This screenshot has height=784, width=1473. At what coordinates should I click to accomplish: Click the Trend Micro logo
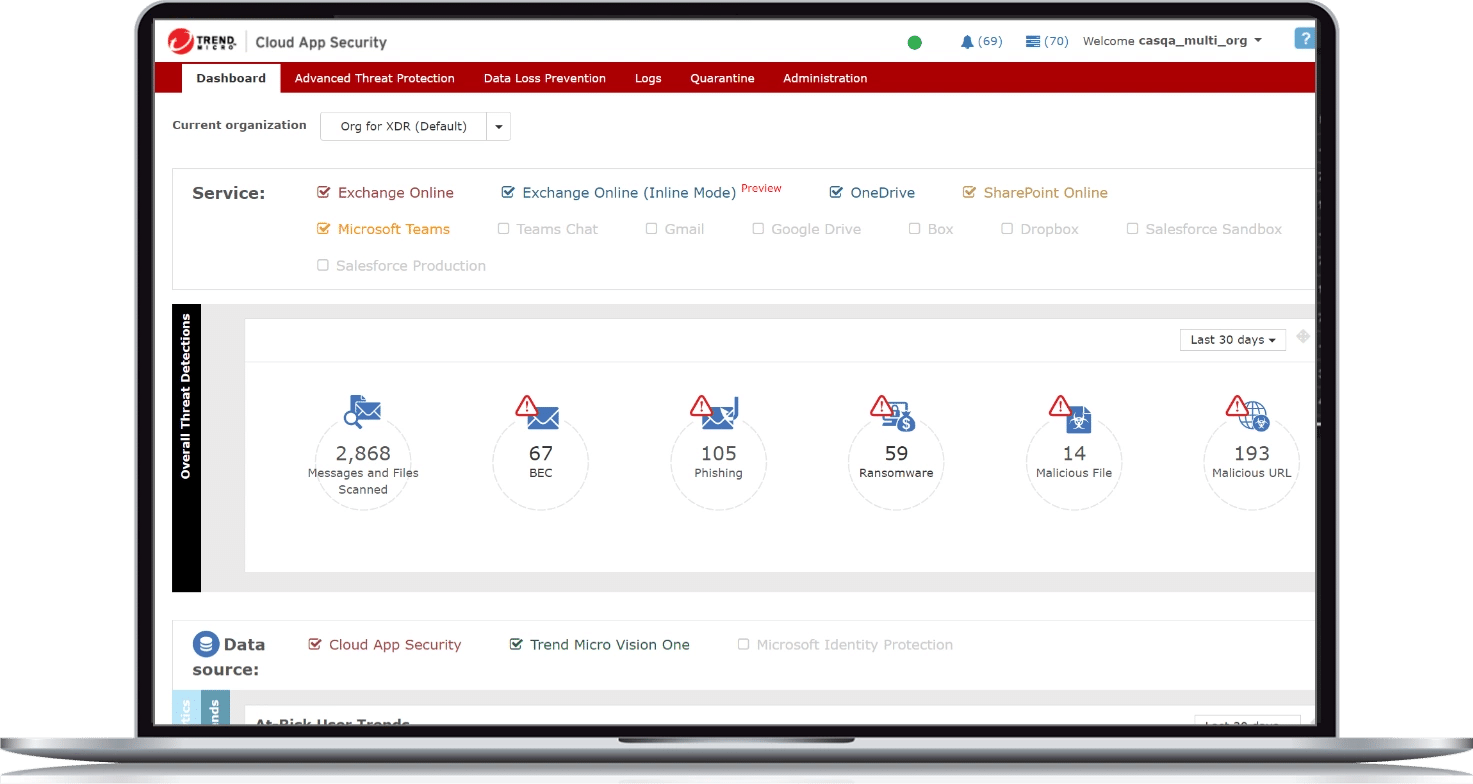point(202,42)
